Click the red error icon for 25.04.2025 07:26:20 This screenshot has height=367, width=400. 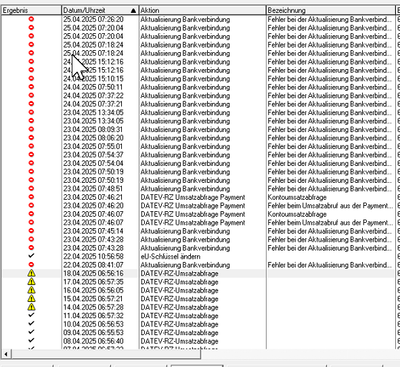31,19
